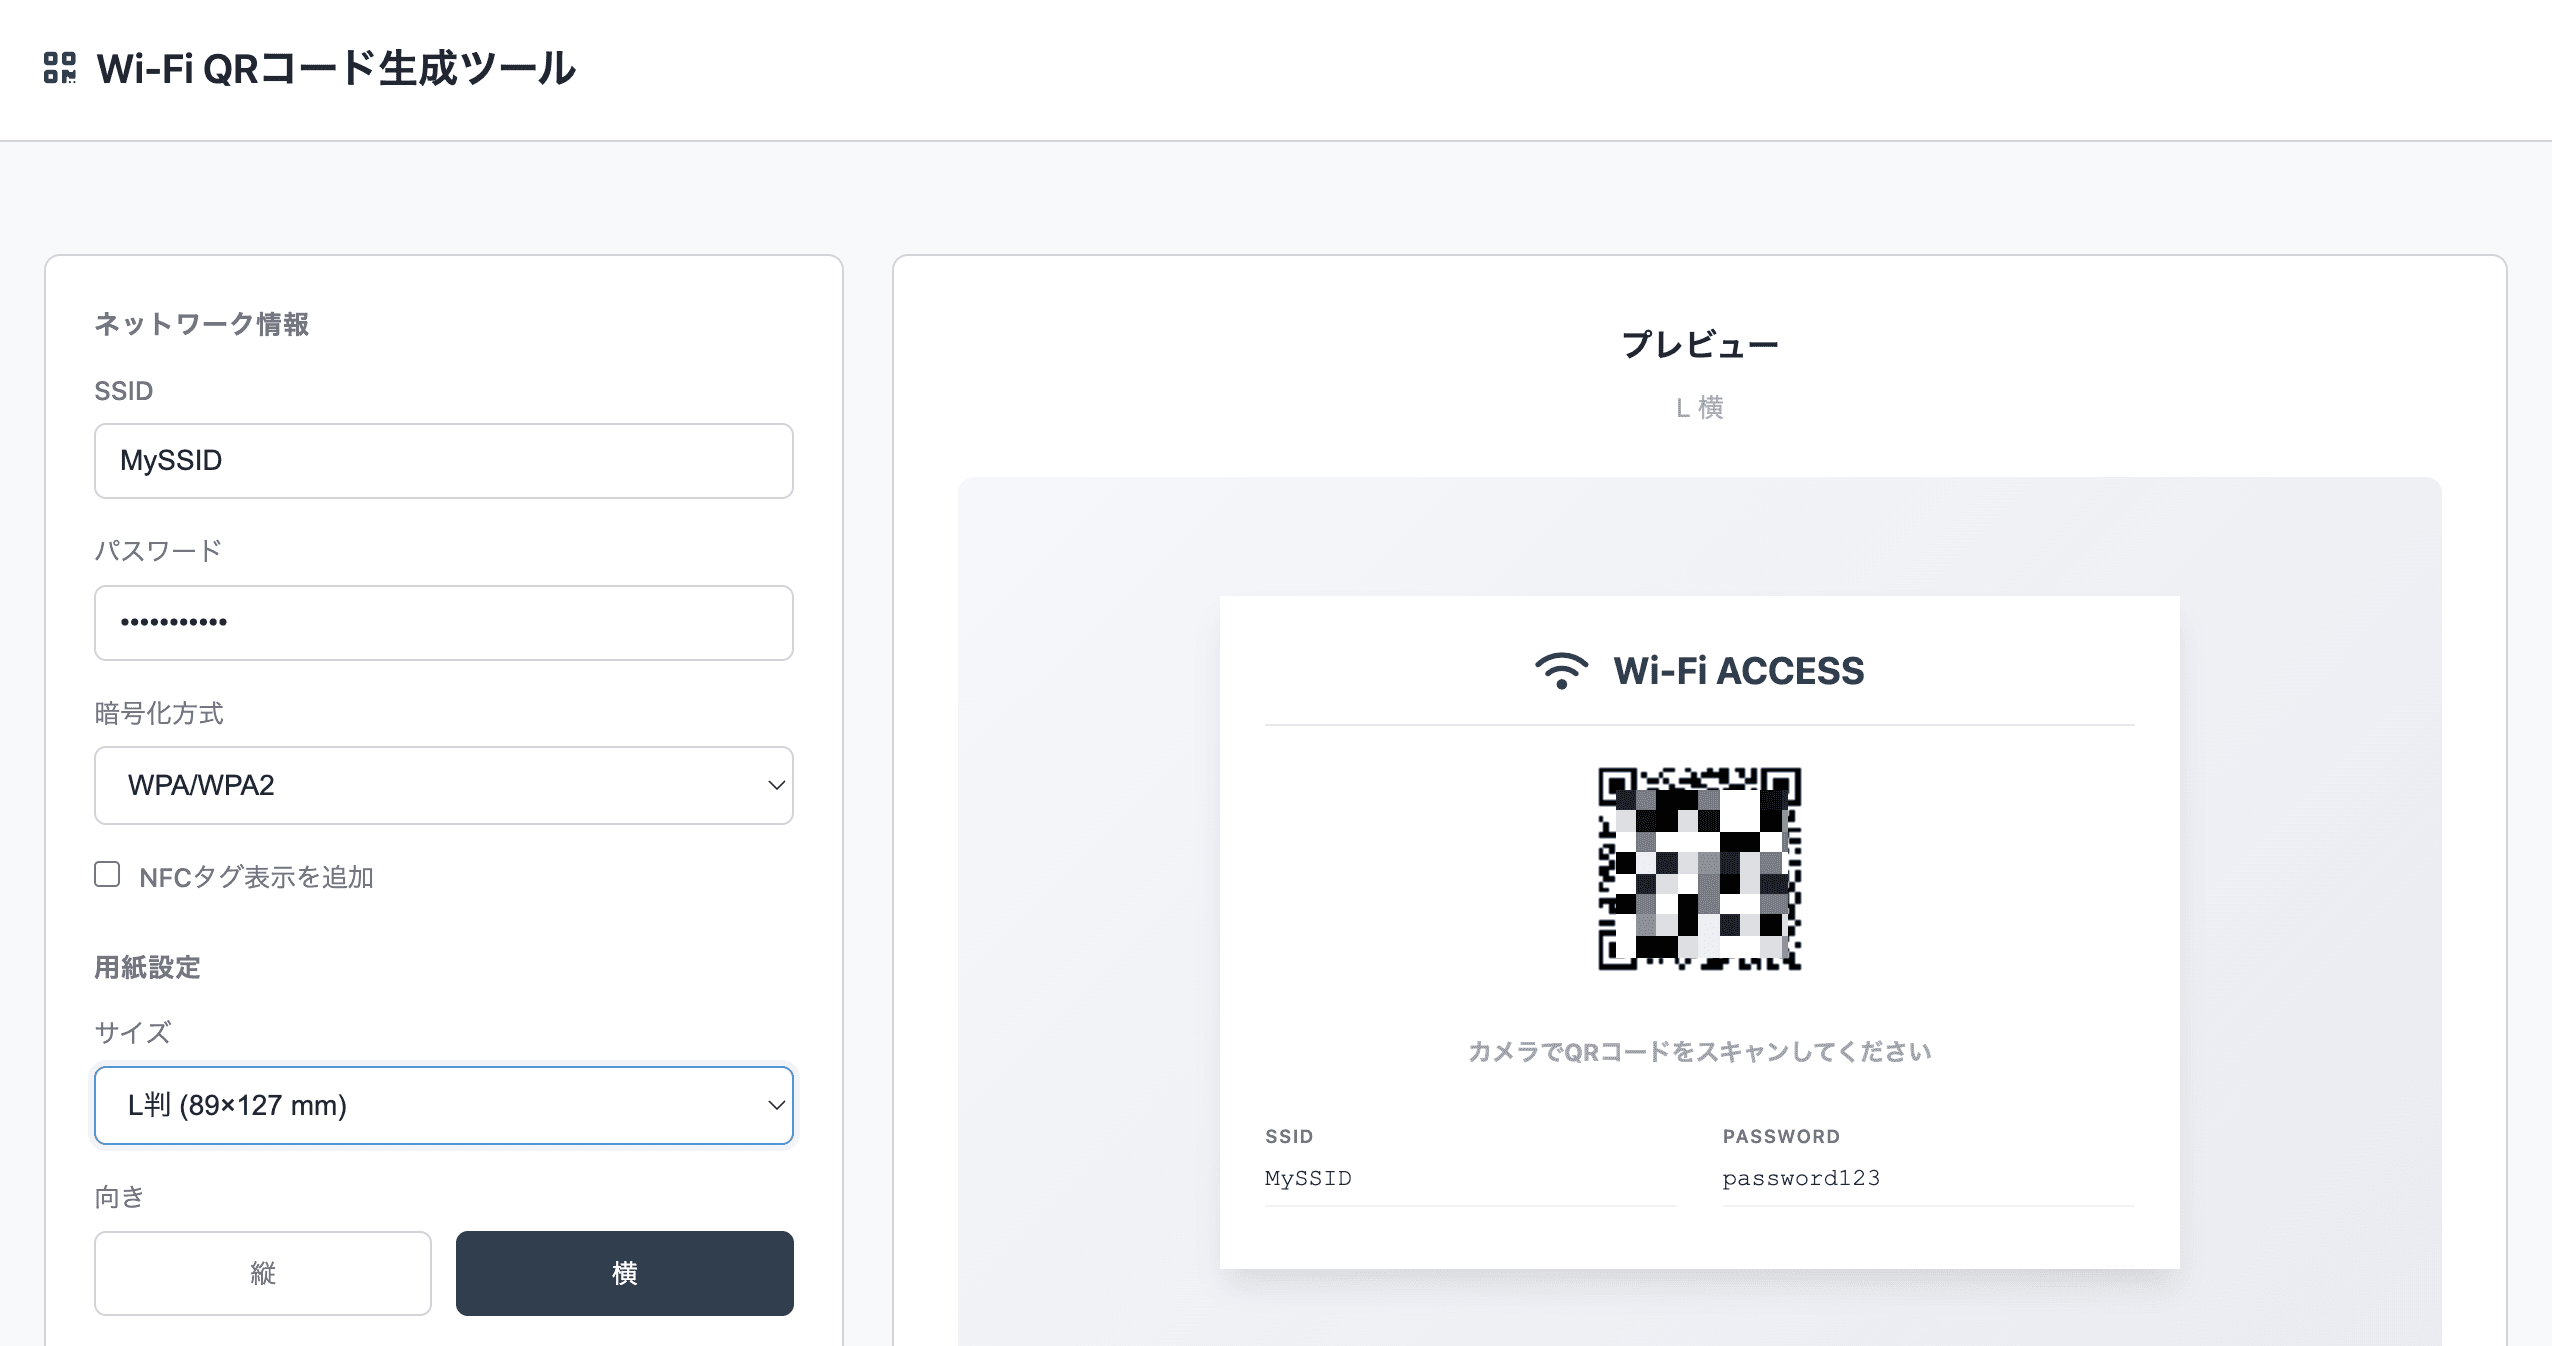
Task: Click chevron arrow of paper size dropdown
Action: pyautogui.click(x=776, y=1105)
